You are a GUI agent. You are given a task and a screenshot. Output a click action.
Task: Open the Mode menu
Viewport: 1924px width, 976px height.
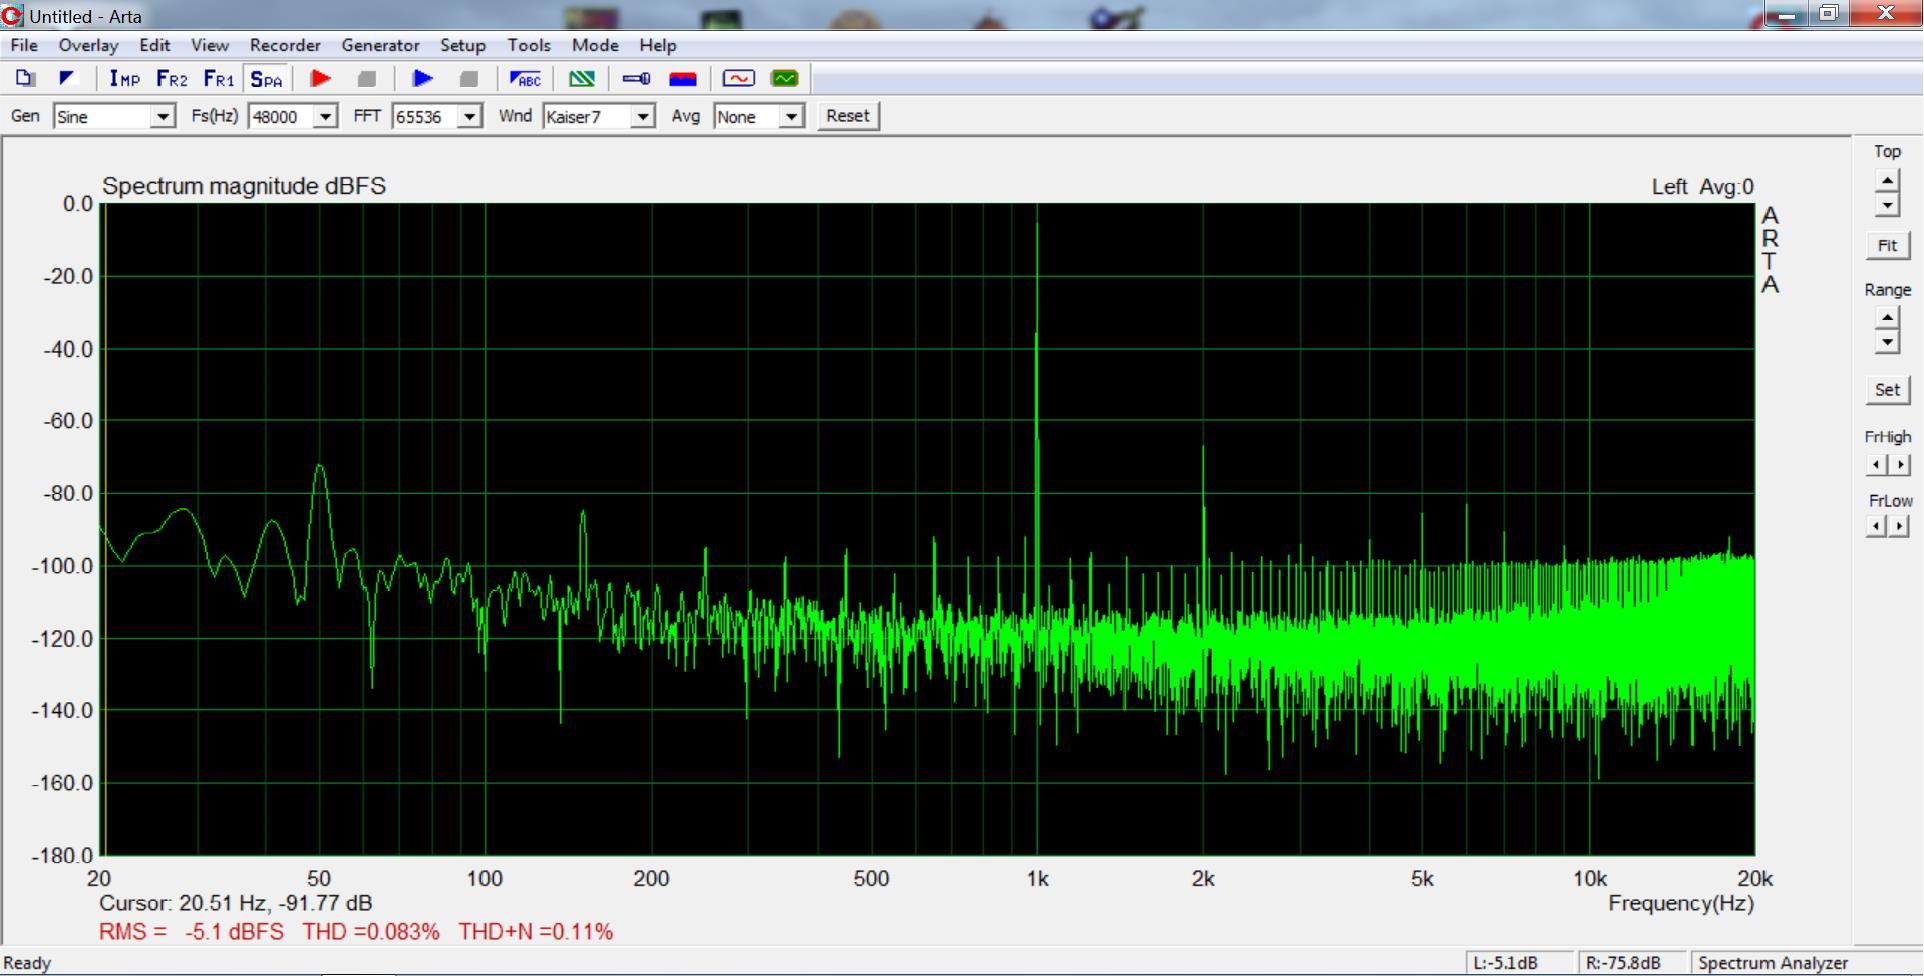(x=595, y=45)
